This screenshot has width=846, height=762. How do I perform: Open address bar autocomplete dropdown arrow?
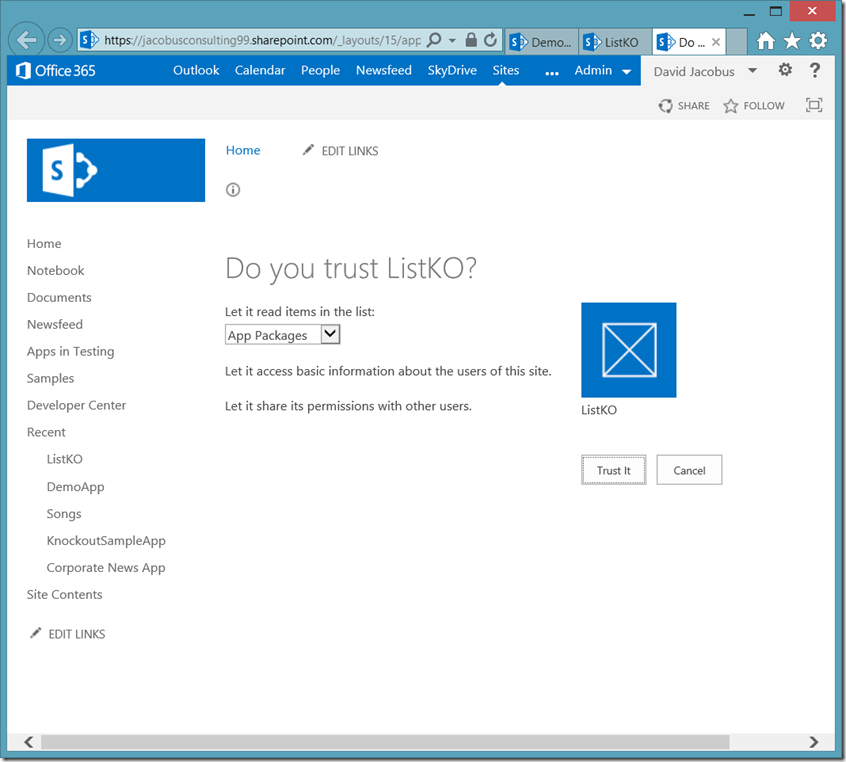tap(452, 40)
